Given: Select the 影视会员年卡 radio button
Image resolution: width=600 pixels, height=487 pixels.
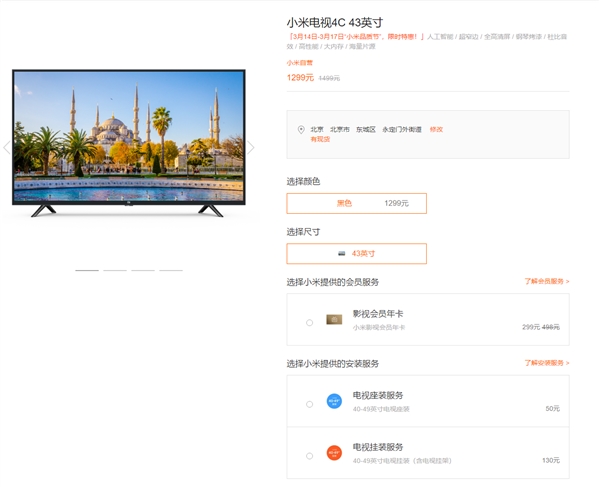Looking at the screenshot, I should pos(310,322).
